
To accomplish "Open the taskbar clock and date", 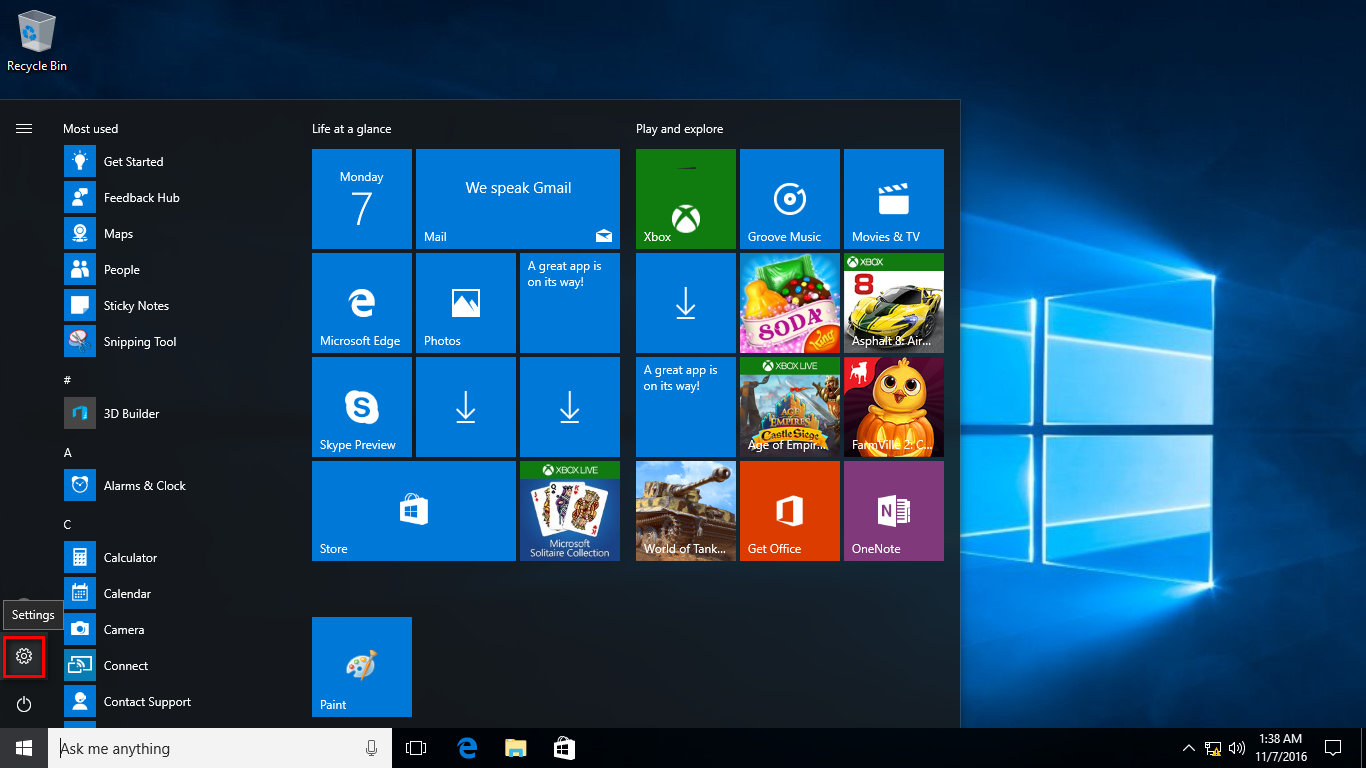I will point(1280,748).
